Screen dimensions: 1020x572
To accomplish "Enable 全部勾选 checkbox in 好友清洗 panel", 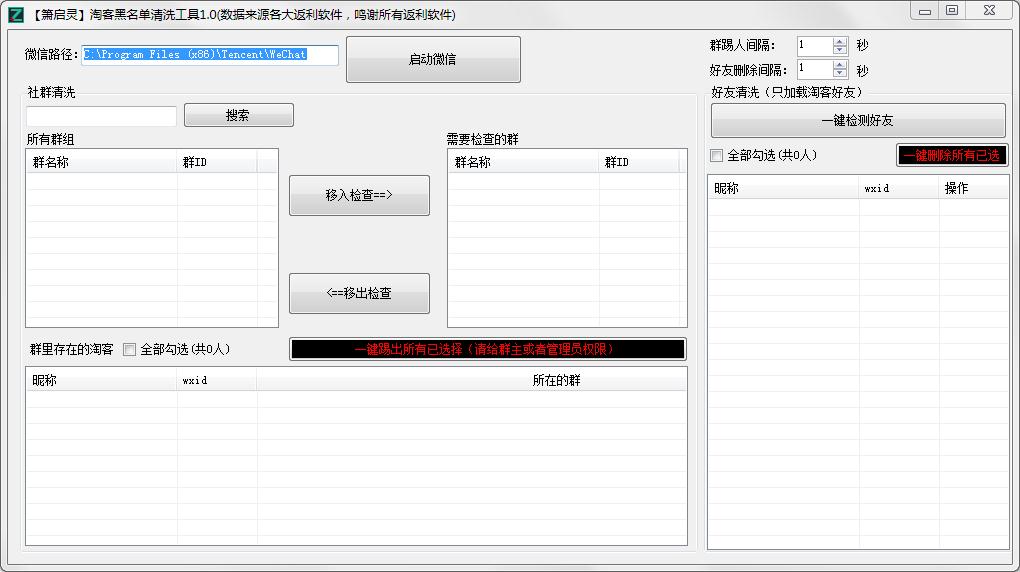I will point(716,156).
